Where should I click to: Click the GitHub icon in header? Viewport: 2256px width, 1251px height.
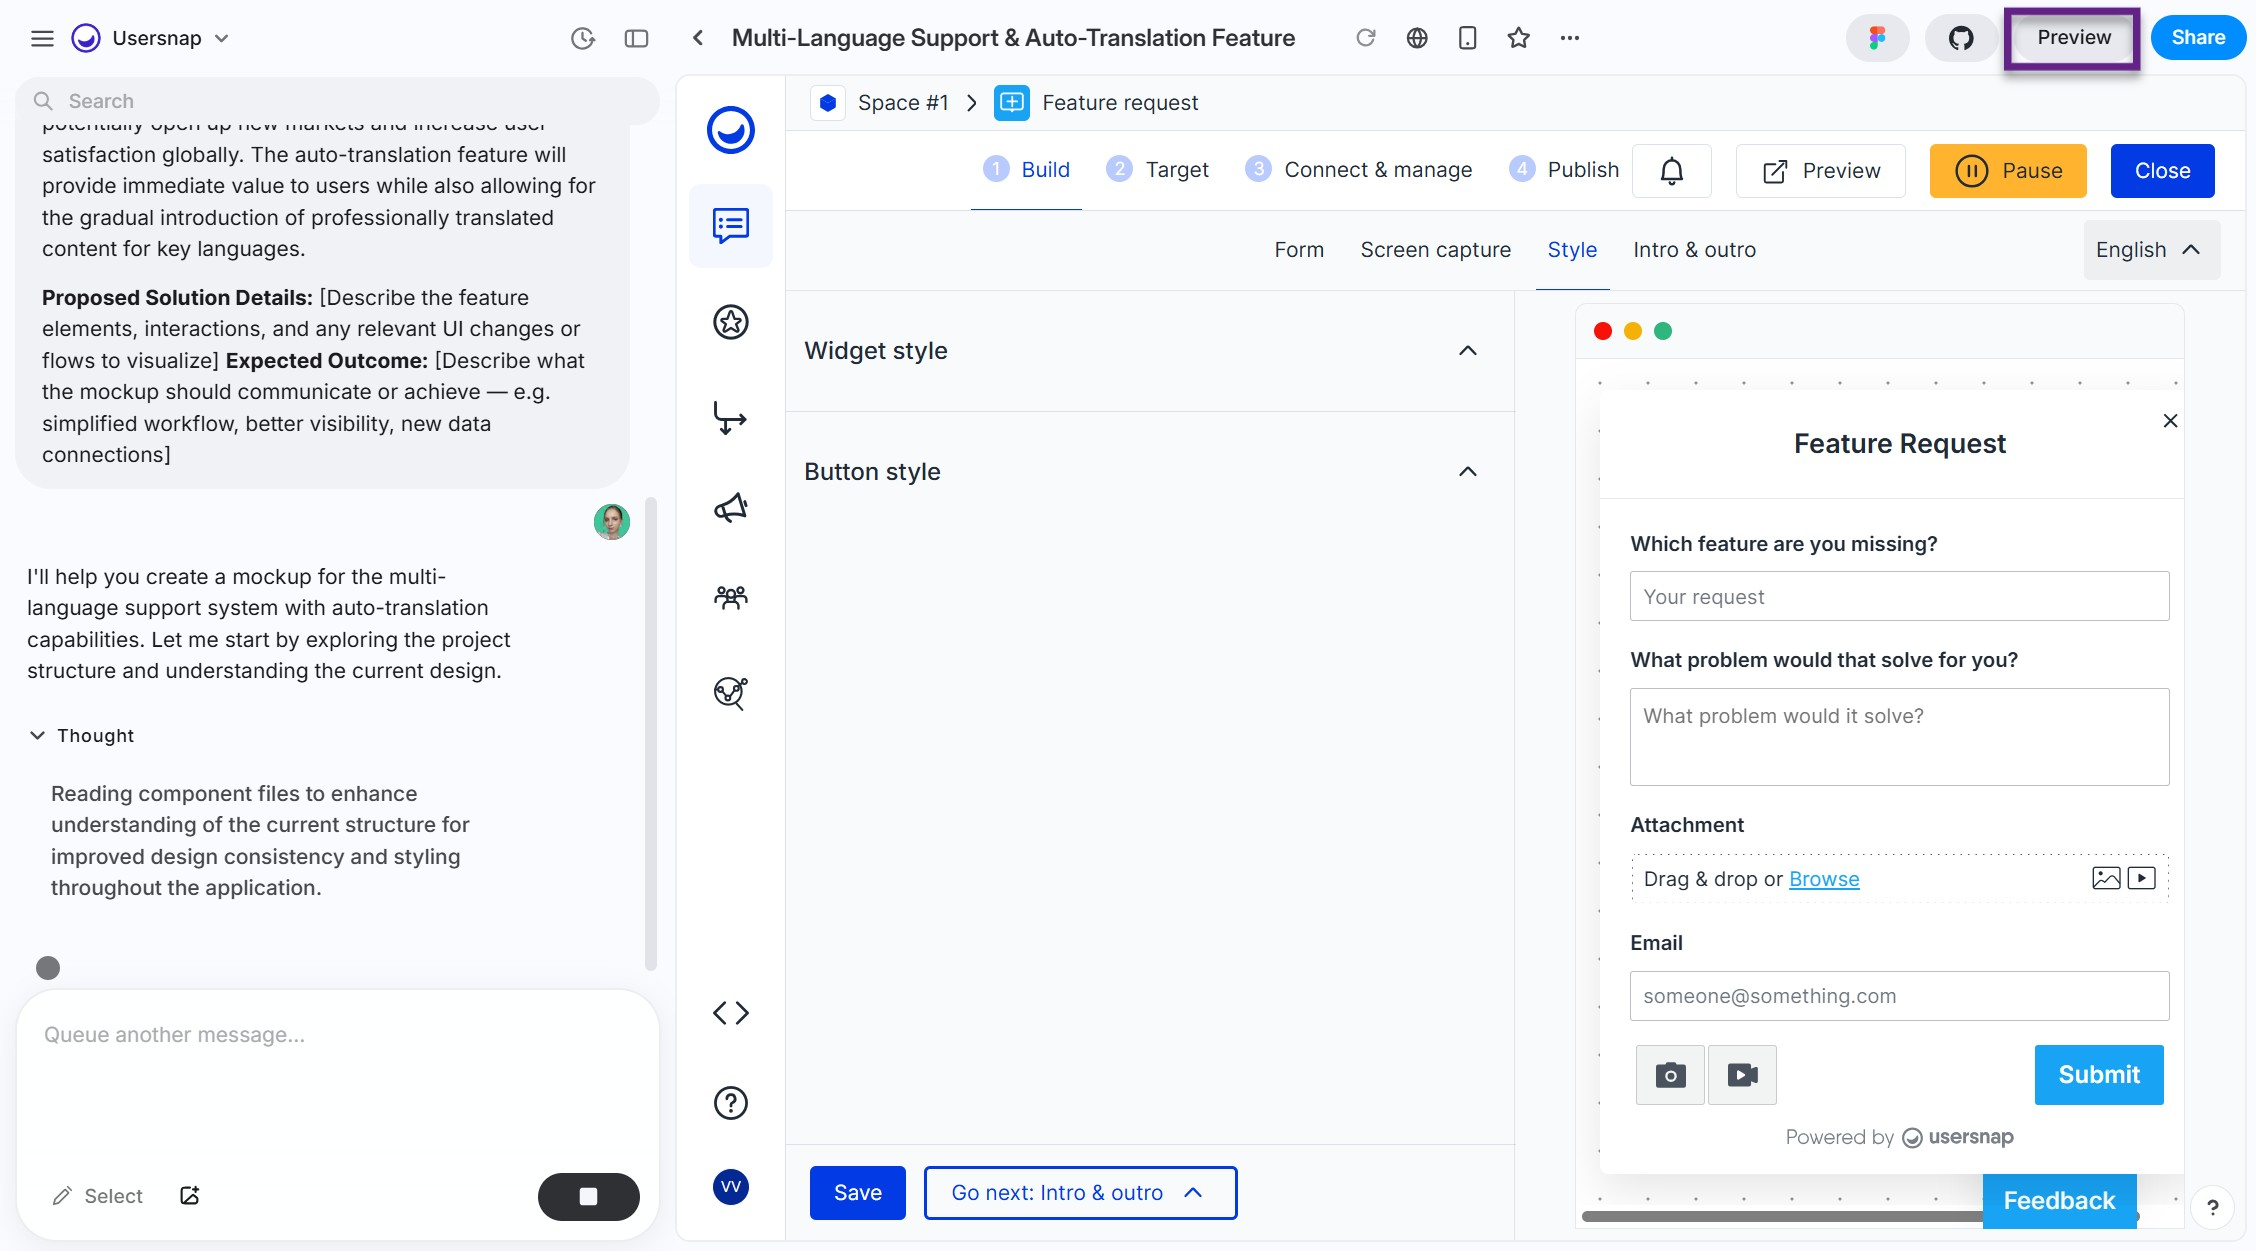(x=1960, y=38)
